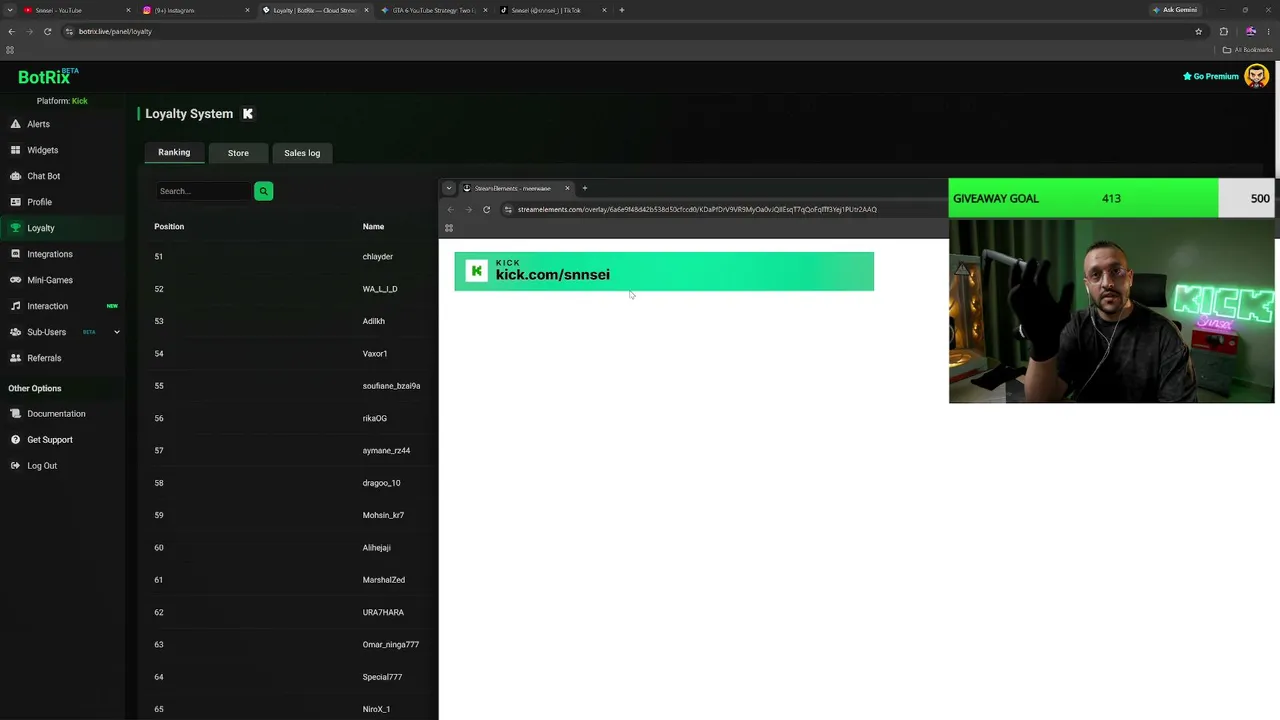Click the Search input field
The image size is (1280, 720).
click(x=204, y=191)
